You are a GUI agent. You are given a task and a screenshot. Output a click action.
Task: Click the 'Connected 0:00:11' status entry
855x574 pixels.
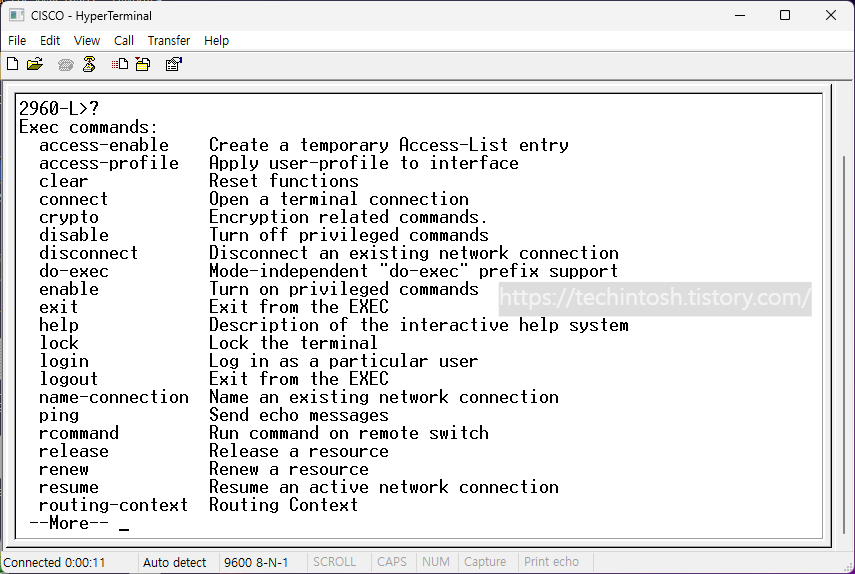pos(54,562)
